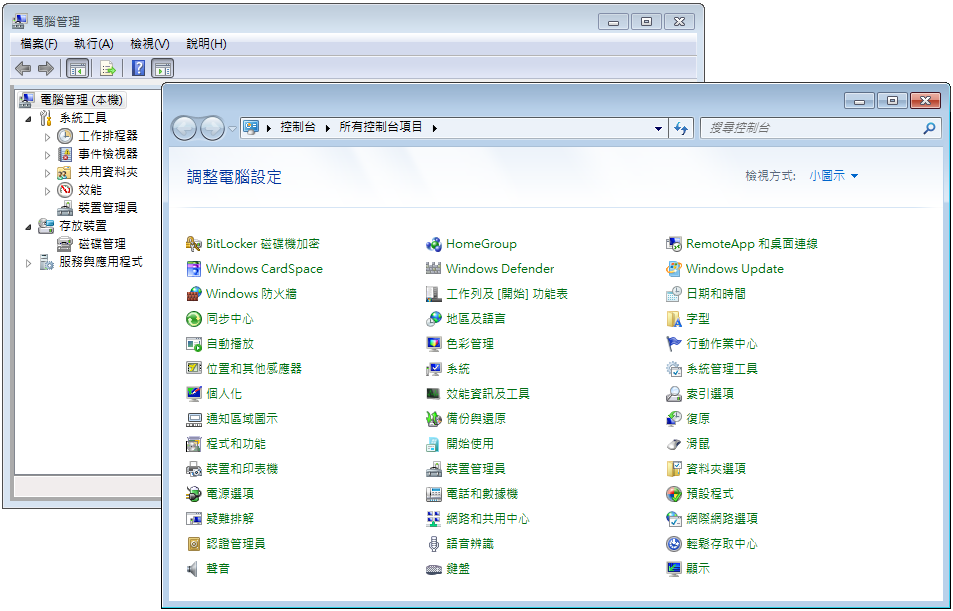Expand the arrow after 所有控制台項目 breadcrumb
The width and height of the screenshot is (953, 611).
(x=435, y=128)
